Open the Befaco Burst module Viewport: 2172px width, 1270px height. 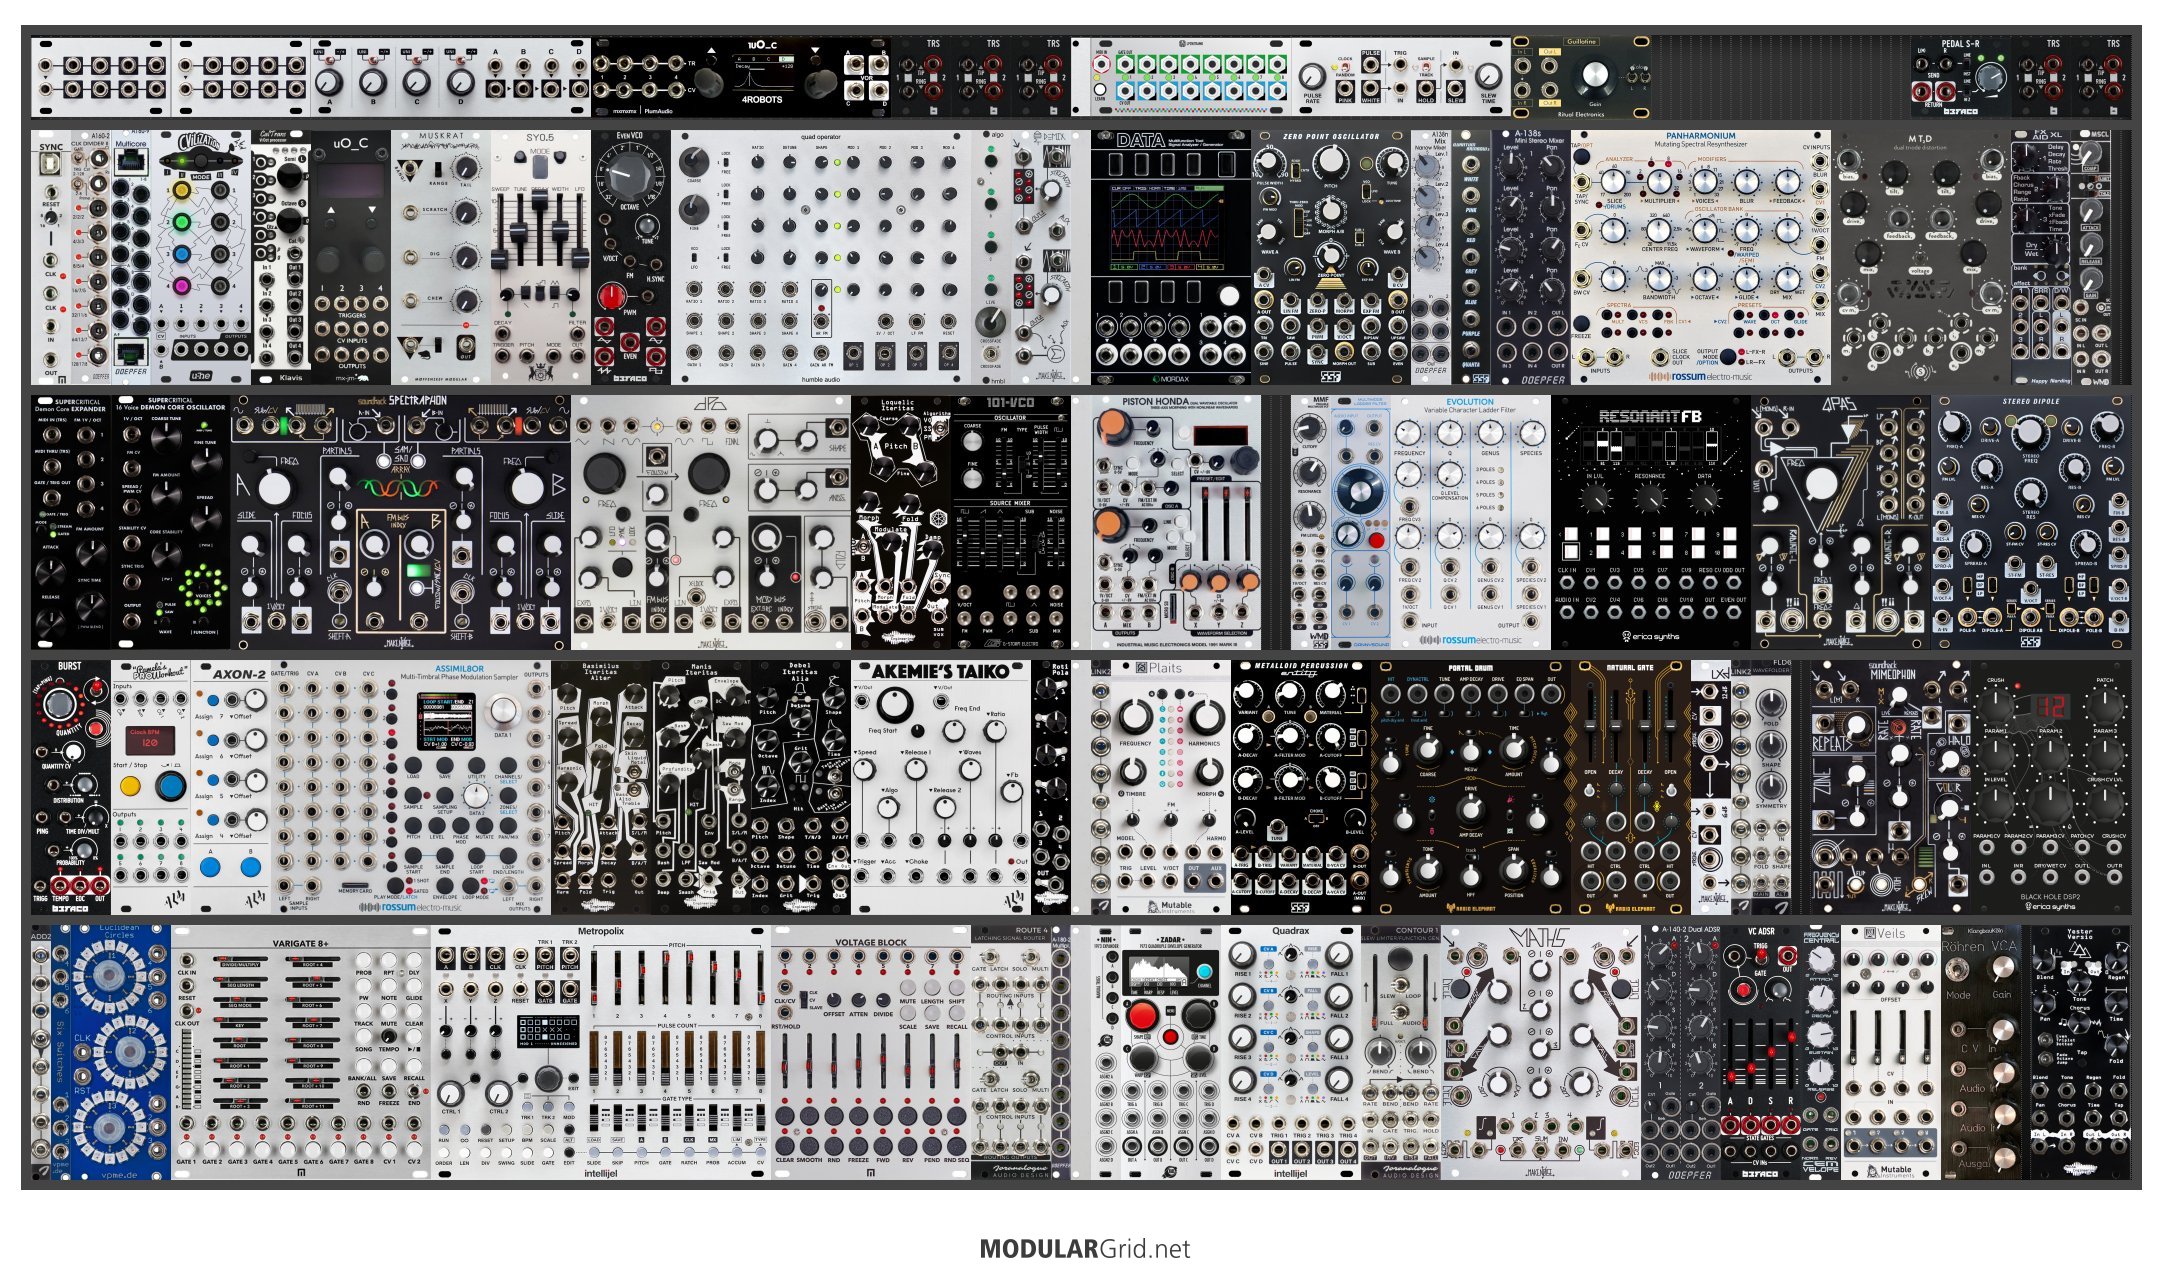[70, 787]
